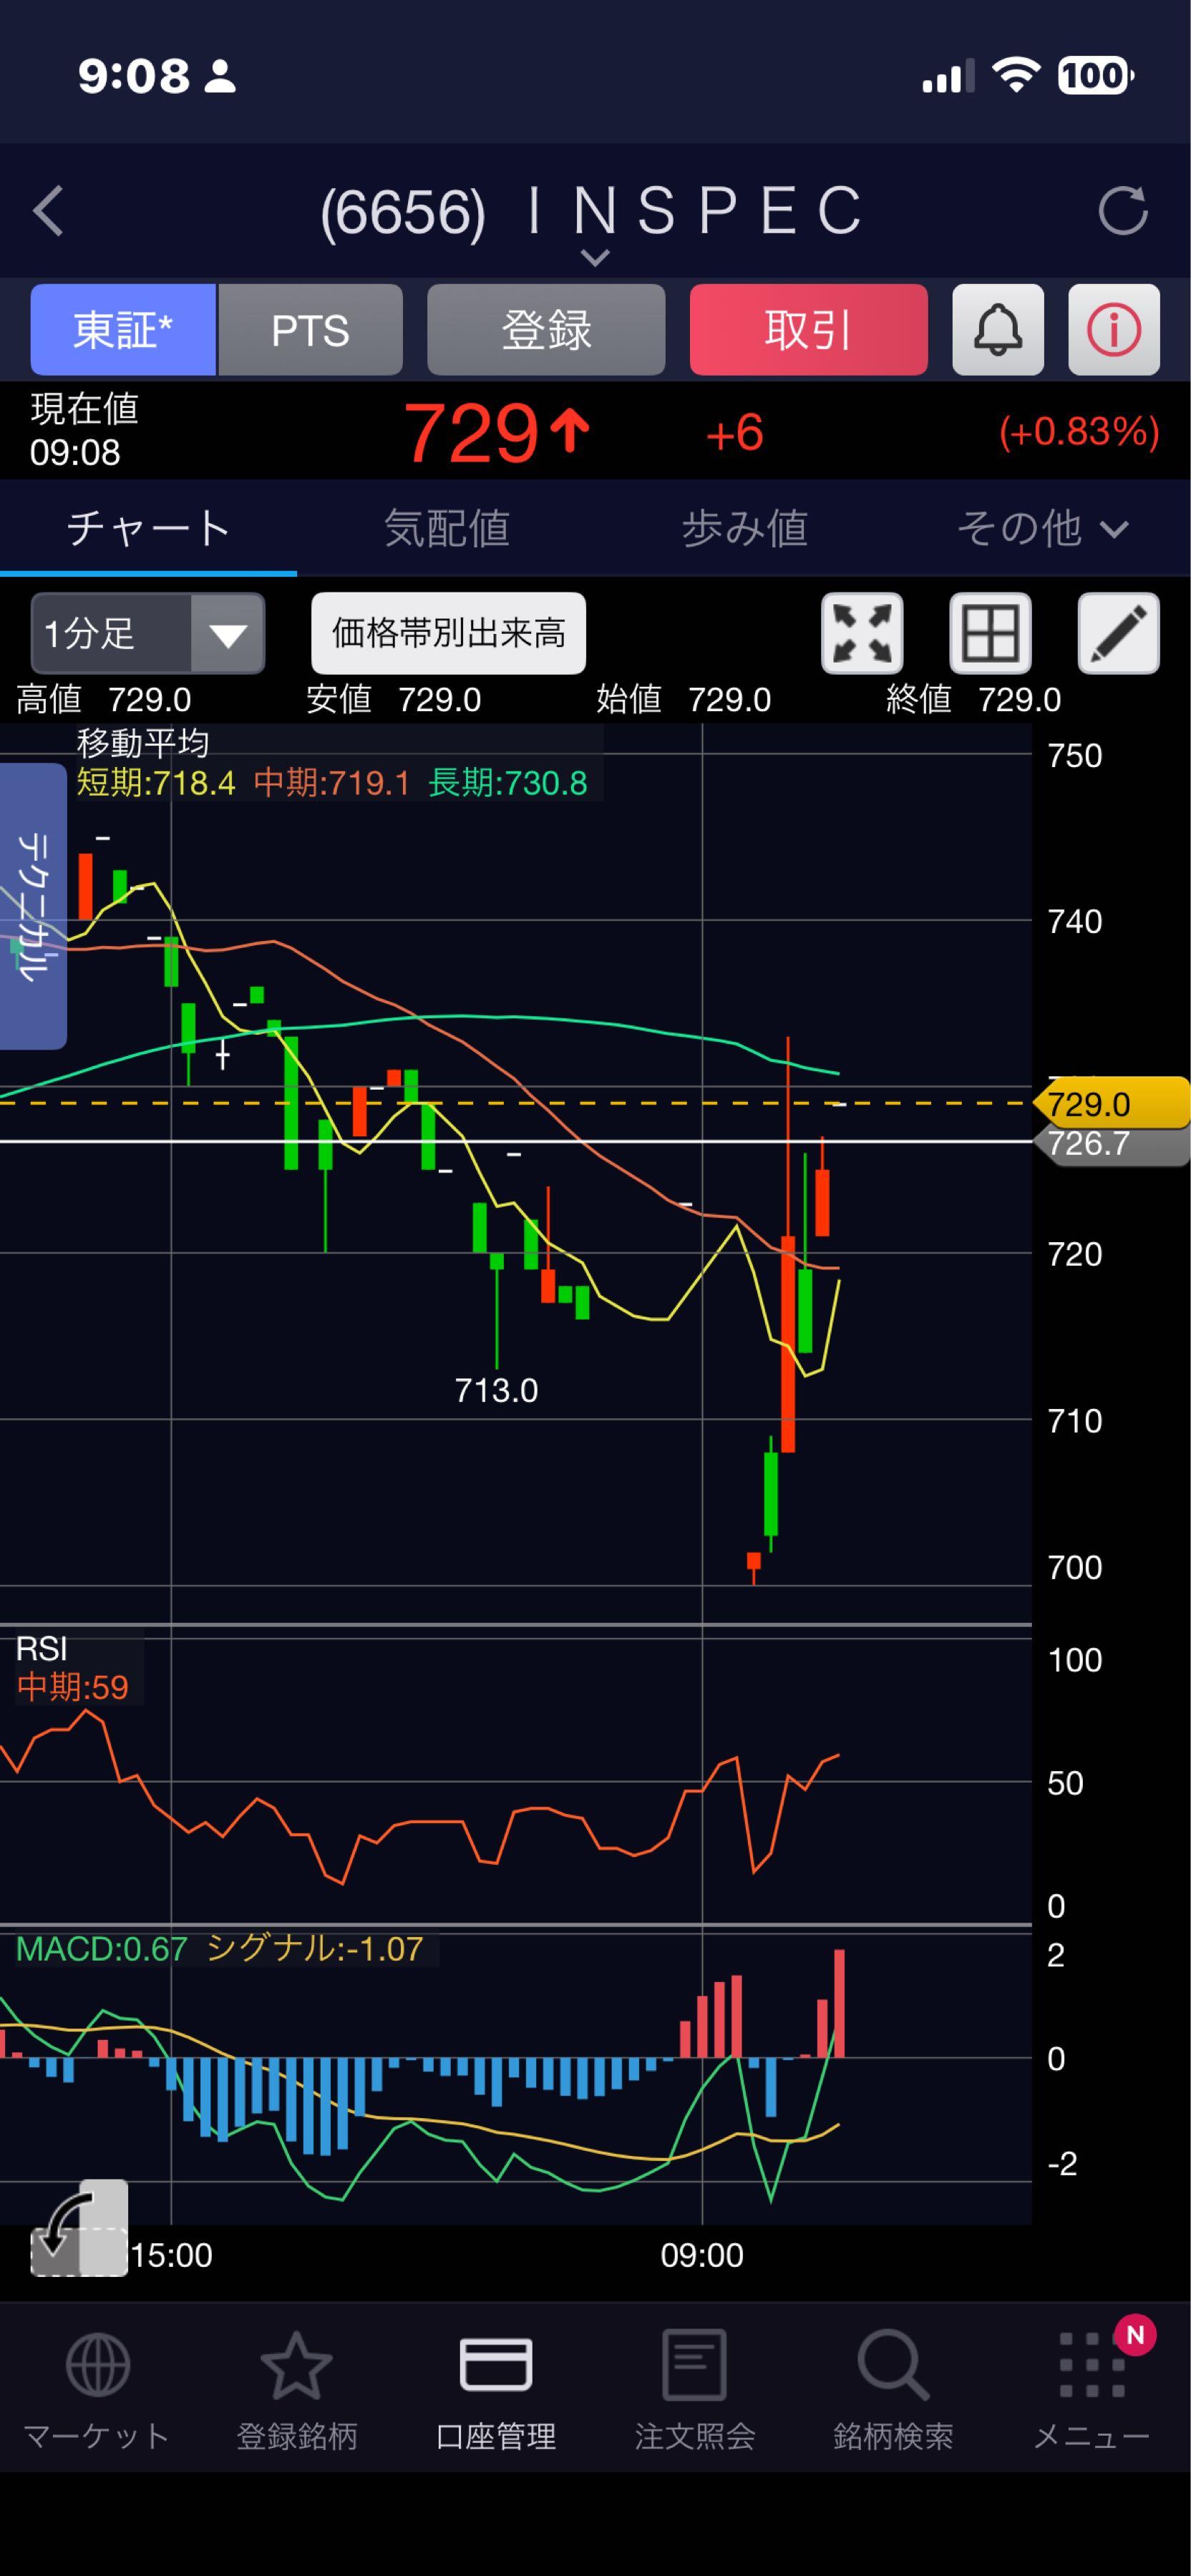Viewport: 1191px width, 2576px height.
Task: Tap the 短期:718.4 moving average label
Action: coord(156,783)
